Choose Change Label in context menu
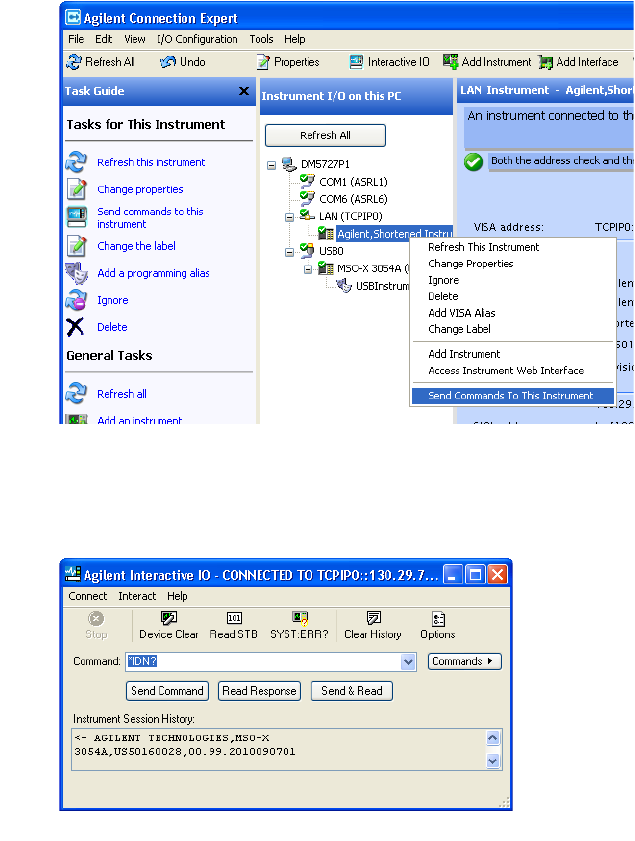635x841 pixels. click(513, 329)
